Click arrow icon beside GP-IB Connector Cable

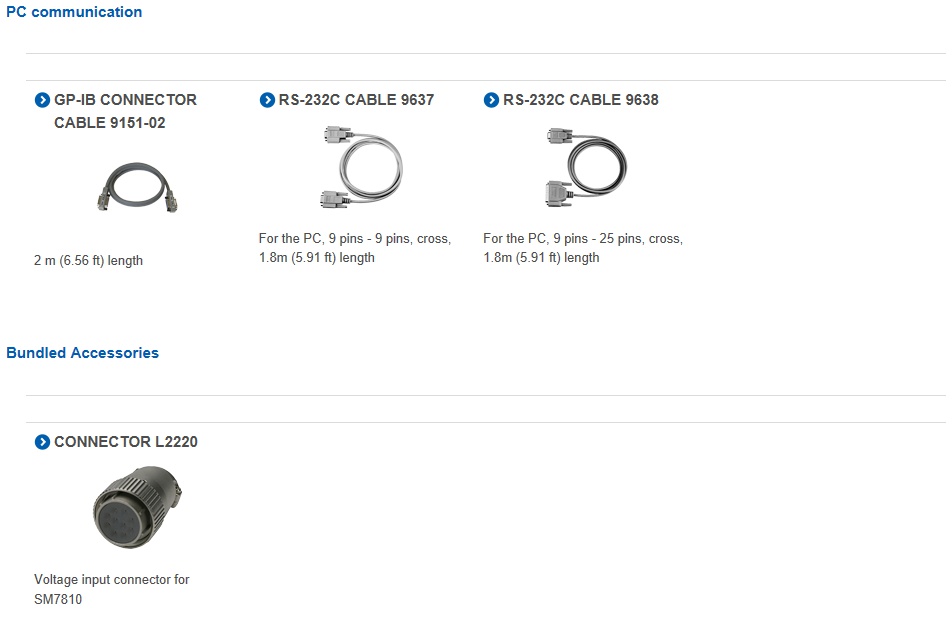42,100
